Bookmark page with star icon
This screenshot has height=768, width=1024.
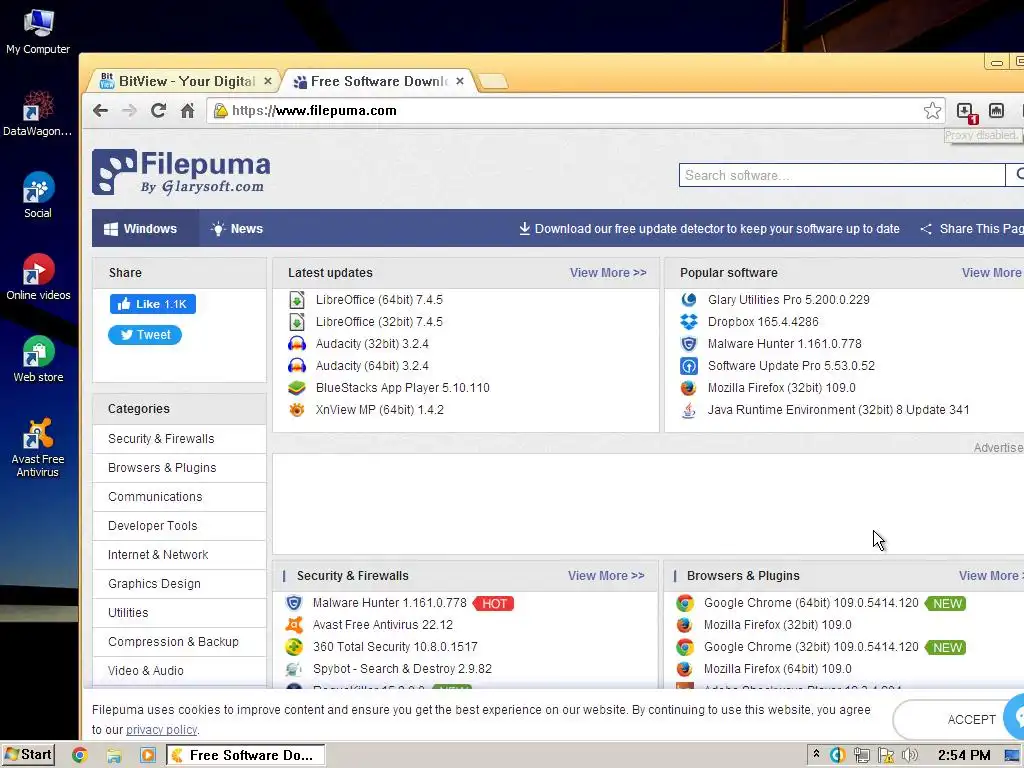tap(932, 110)
